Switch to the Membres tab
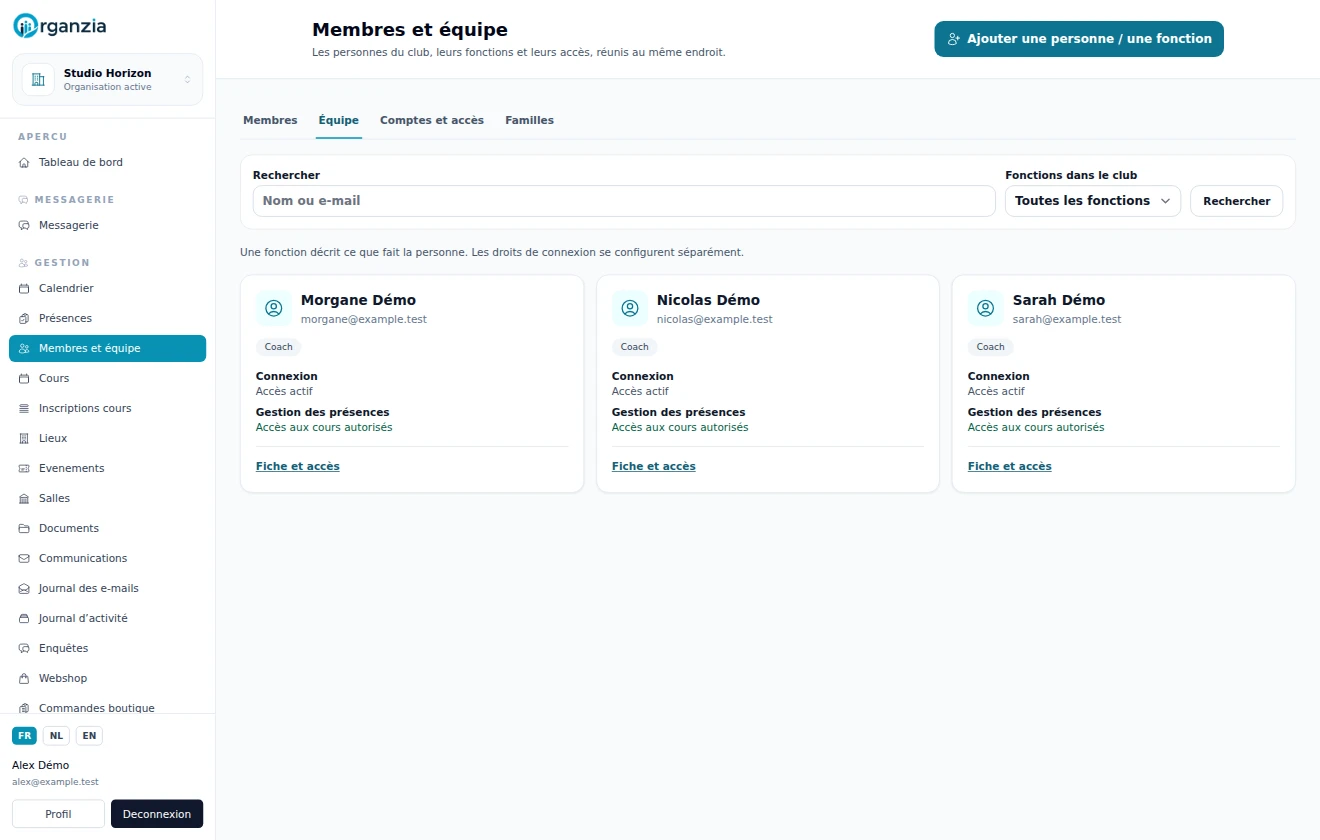The height and width of the screenshot is (840, 1320). pos(270,120)
